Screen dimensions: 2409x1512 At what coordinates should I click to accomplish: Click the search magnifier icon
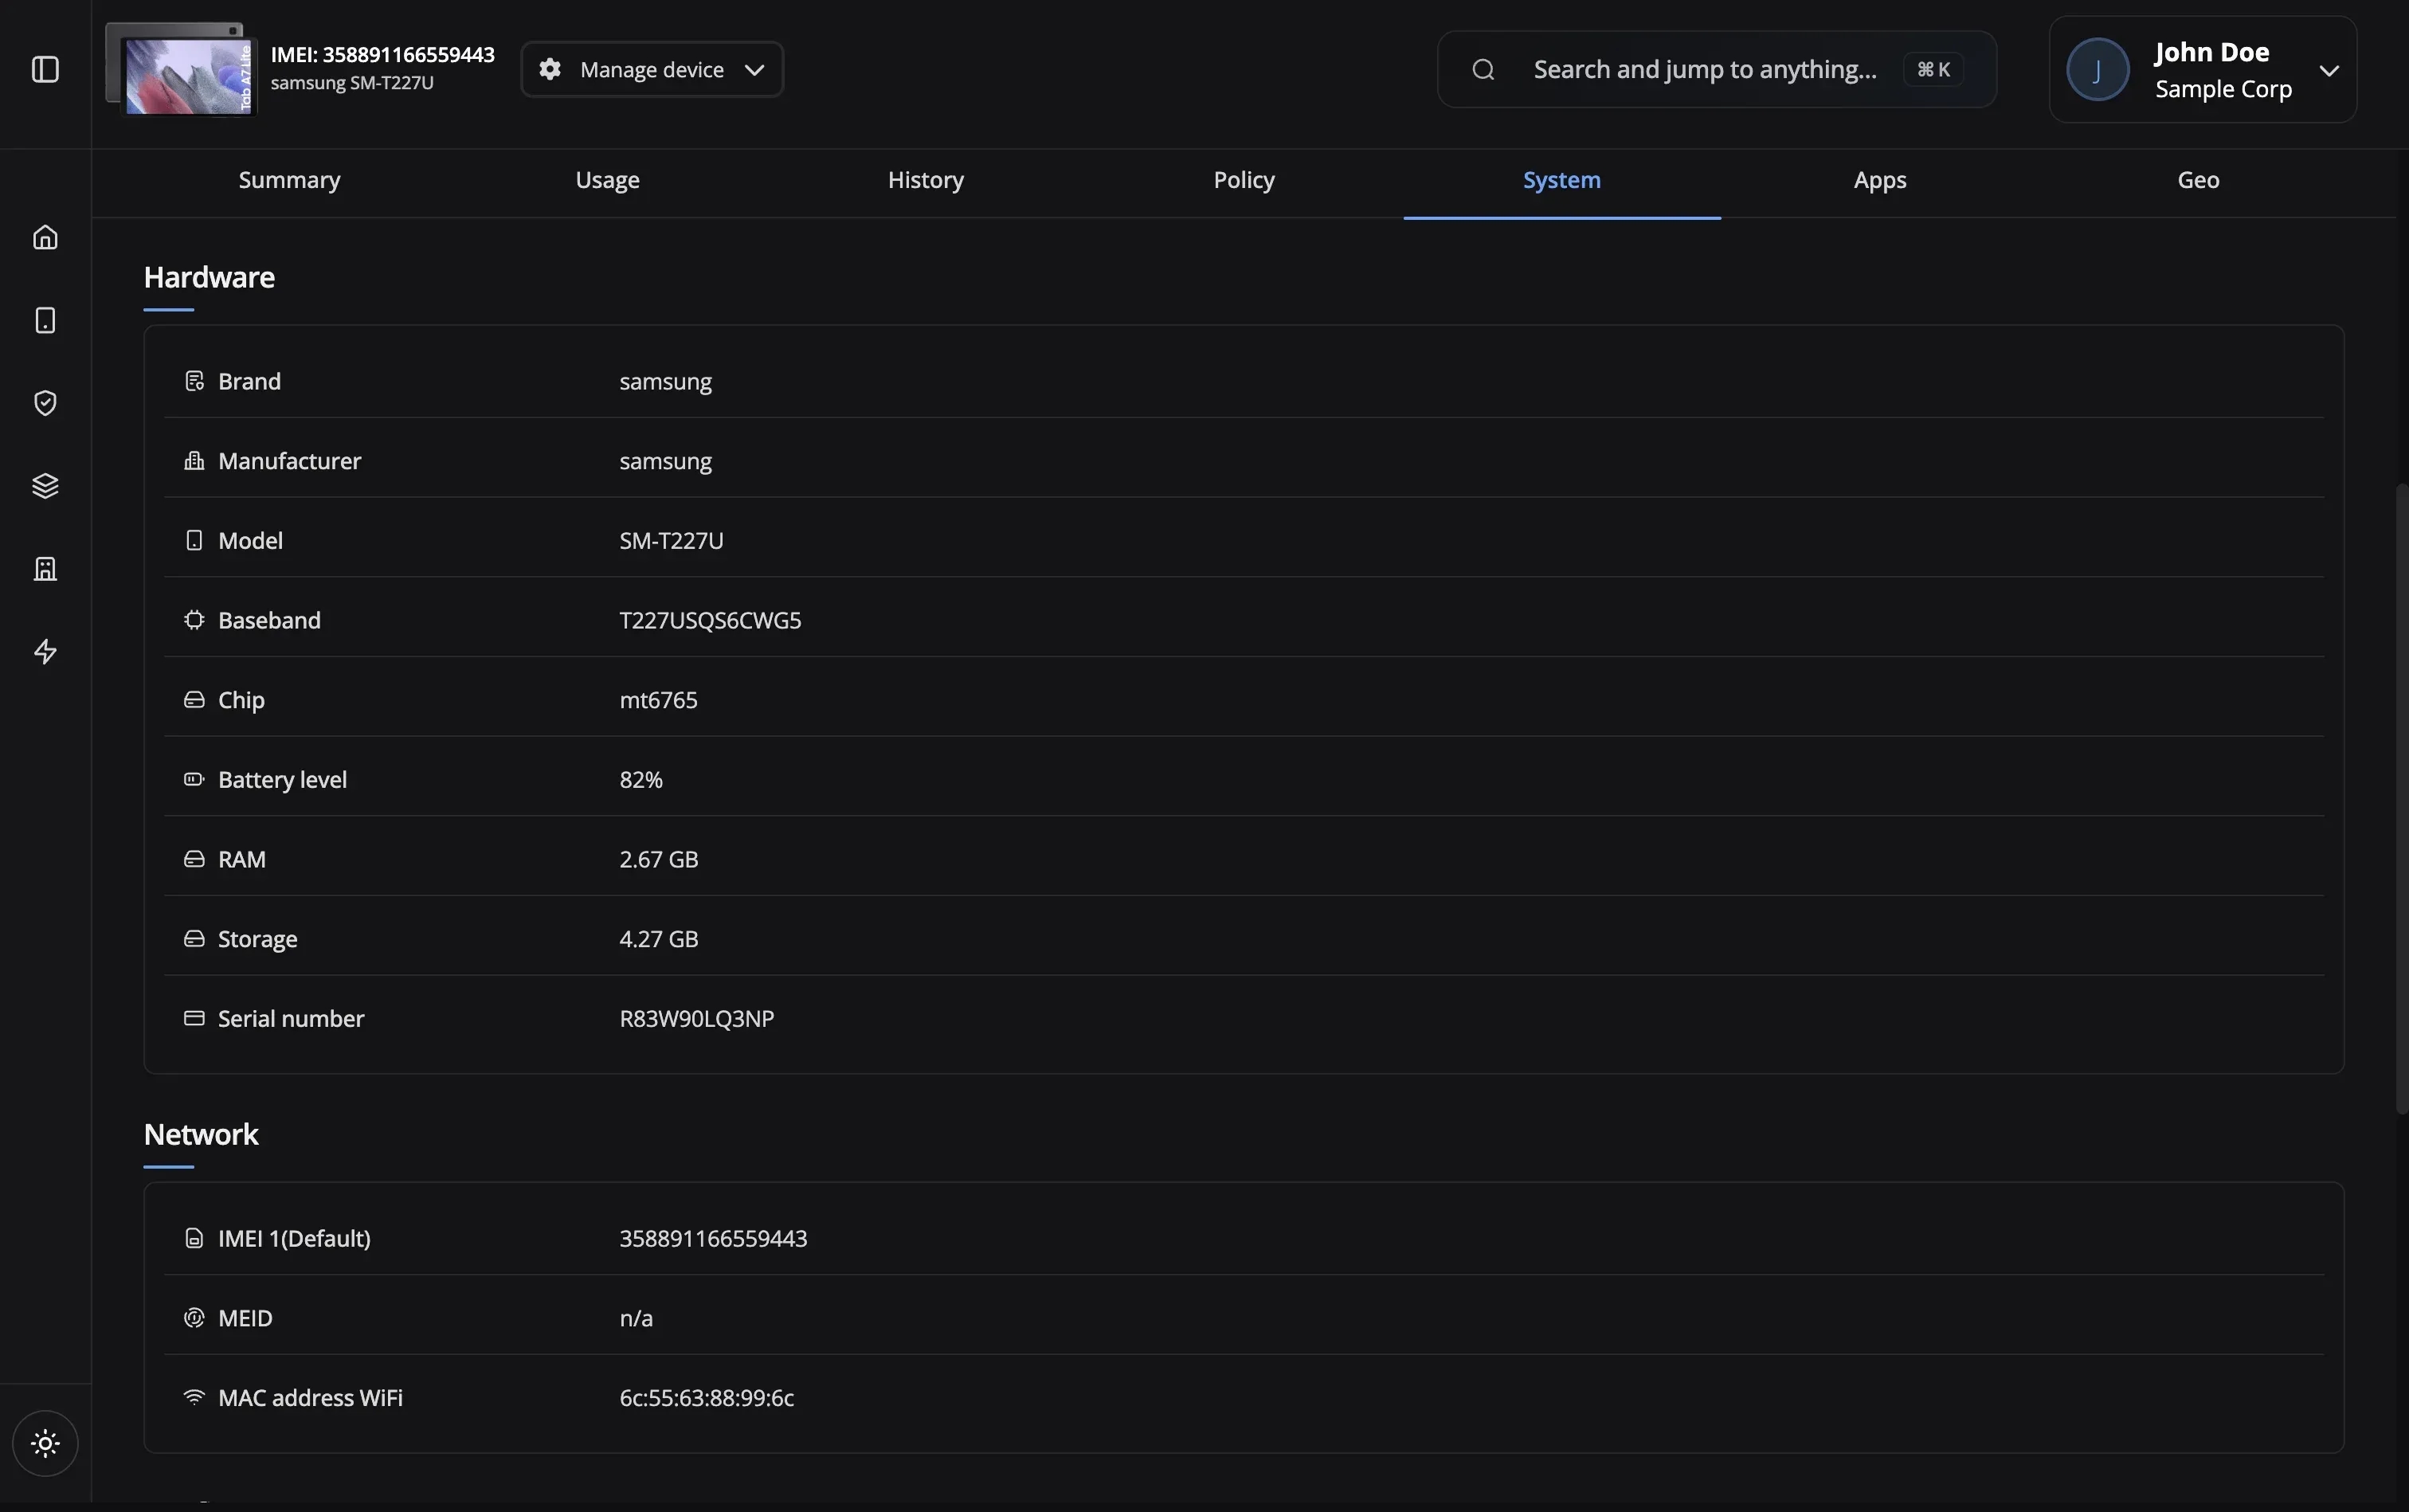1483,69
